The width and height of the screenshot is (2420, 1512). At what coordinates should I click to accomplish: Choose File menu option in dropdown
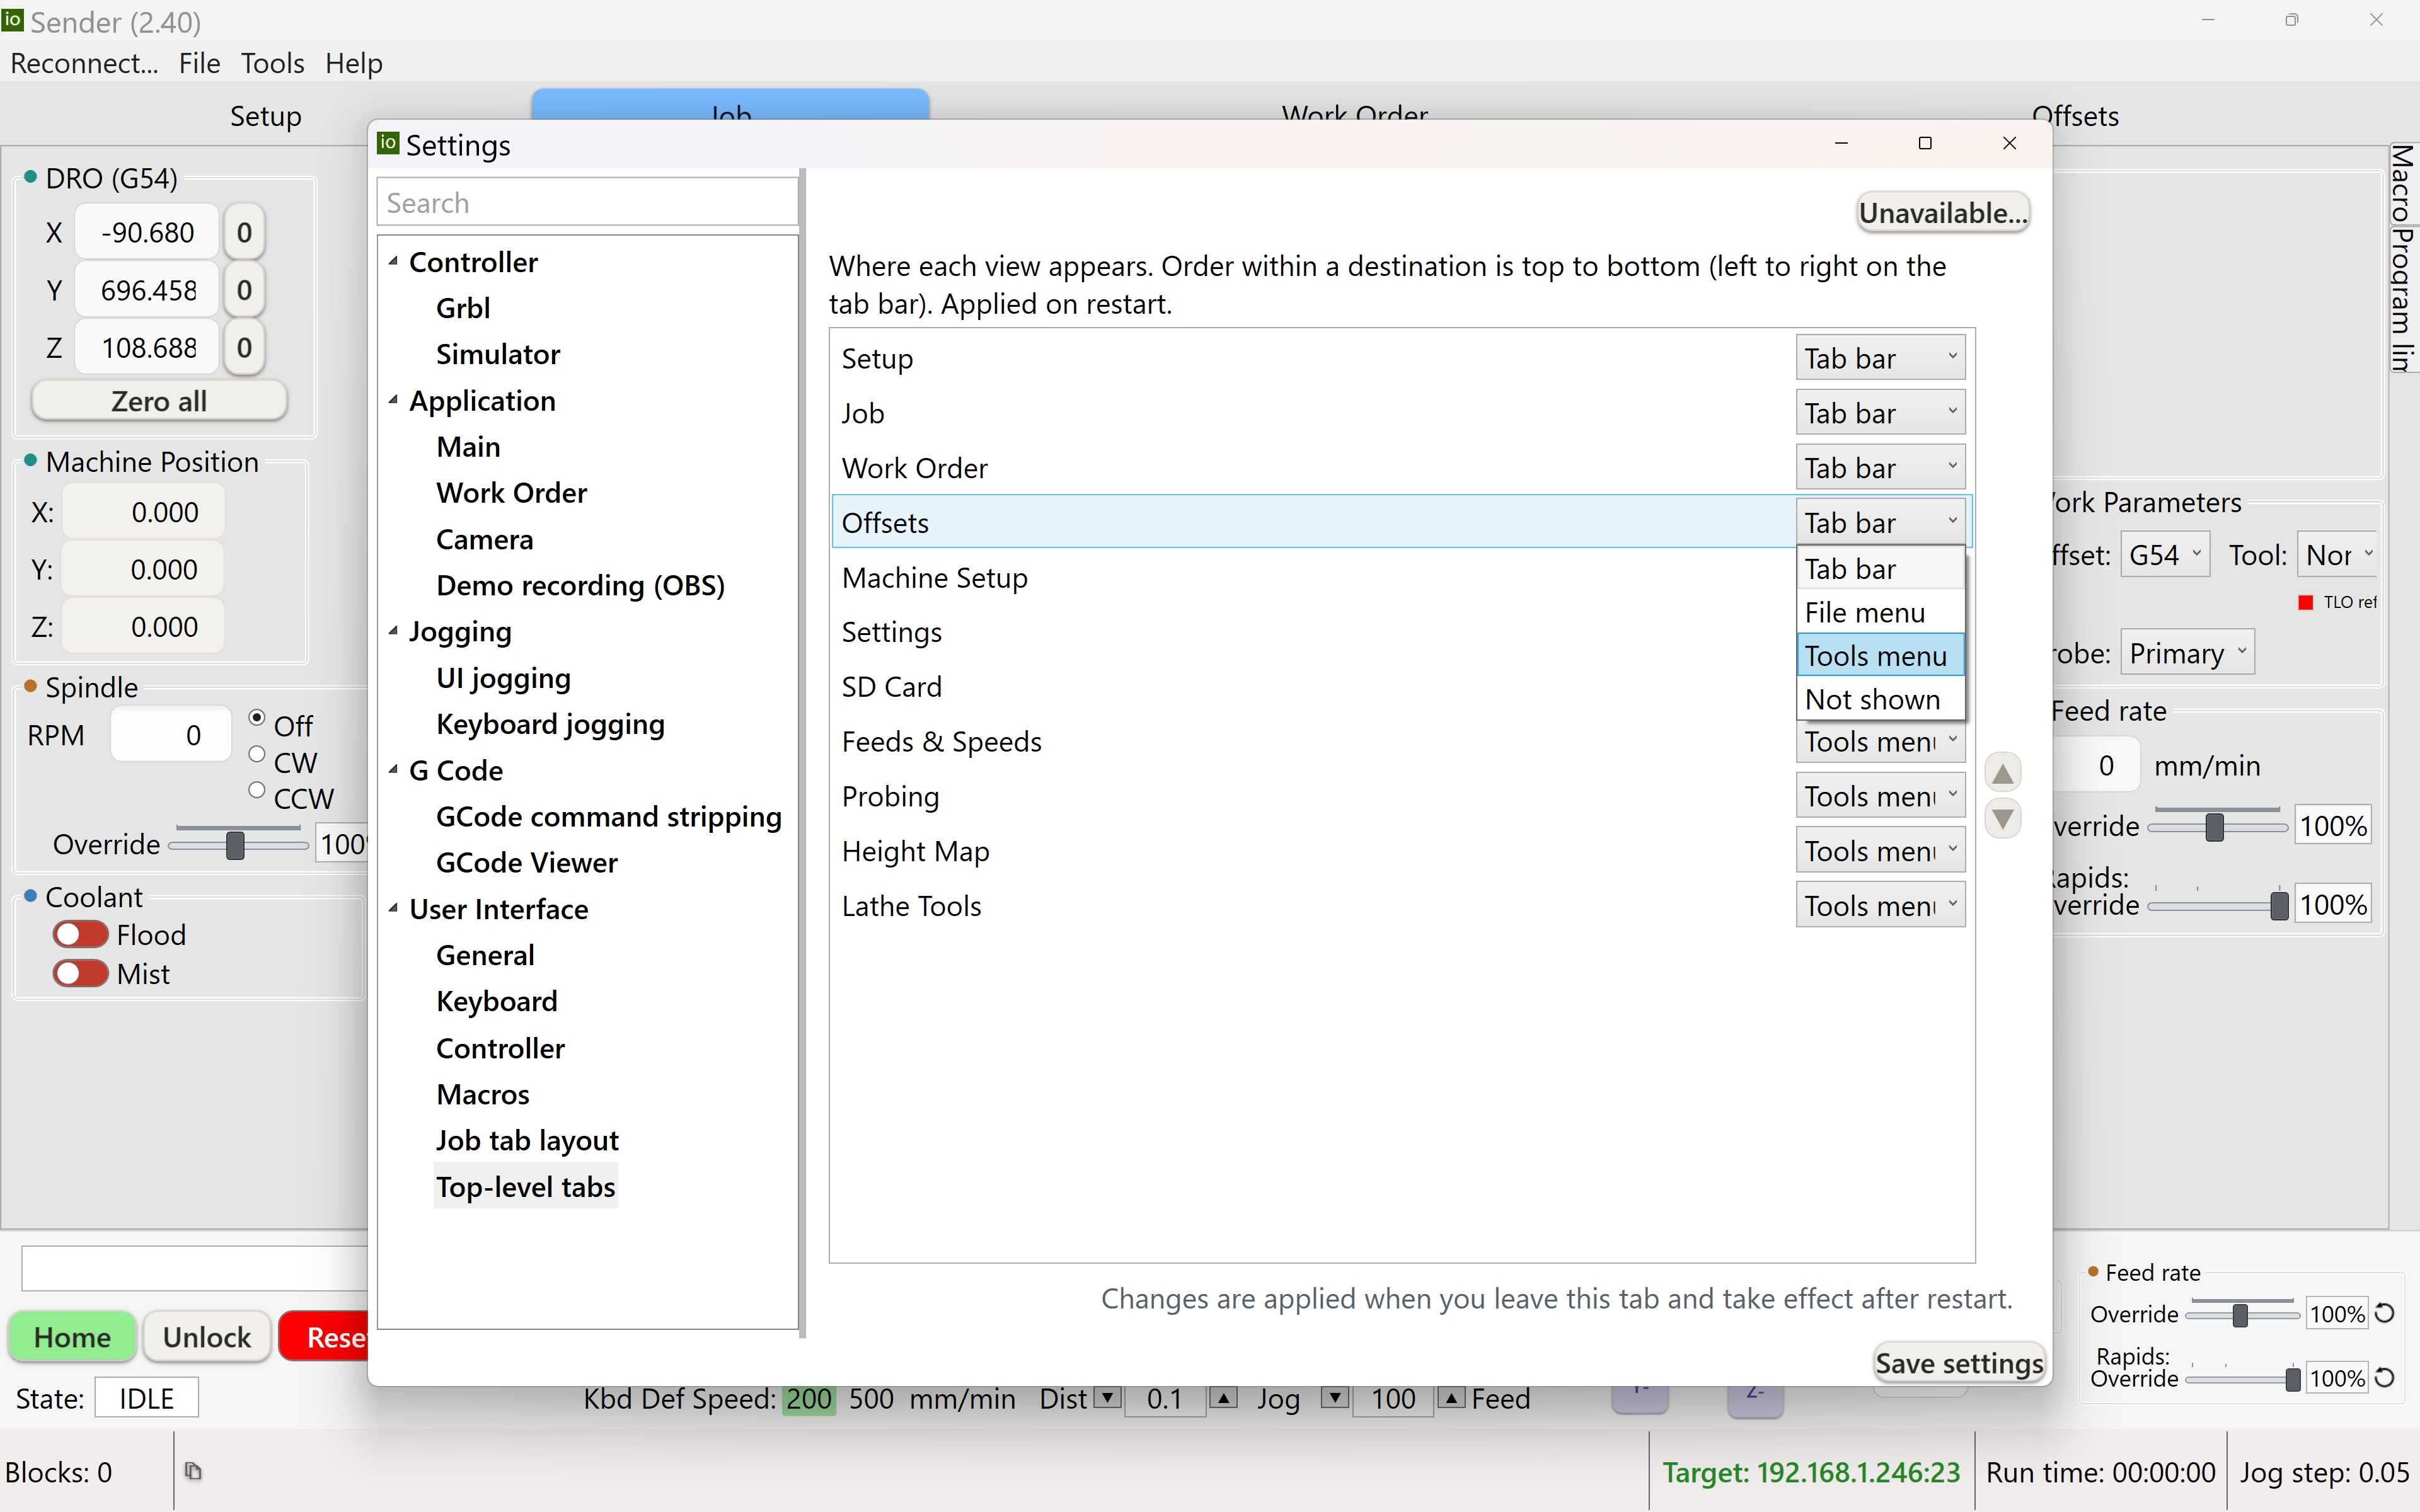[1880, 612]
